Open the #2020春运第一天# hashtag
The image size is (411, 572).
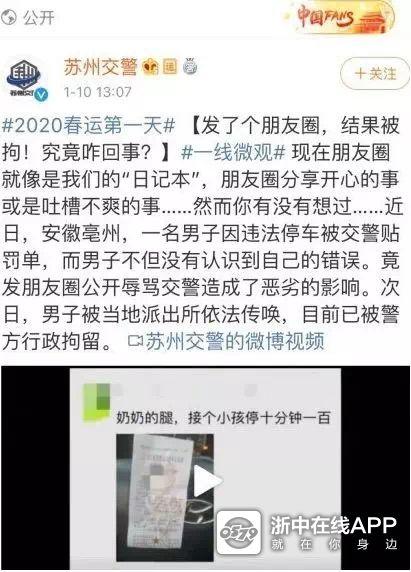(x=89, y=126)
